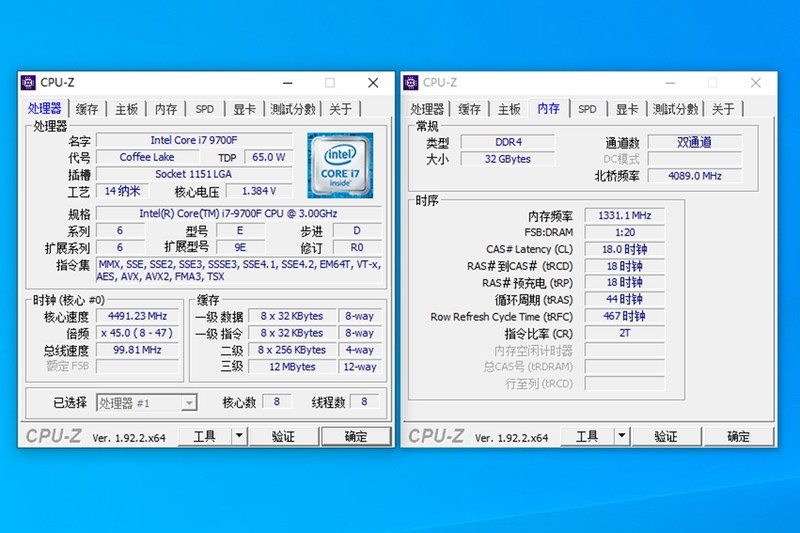Open 工具 dropdown arrow in the left window
The width and height of the screenshot is (800, 533).
[239, 436]
